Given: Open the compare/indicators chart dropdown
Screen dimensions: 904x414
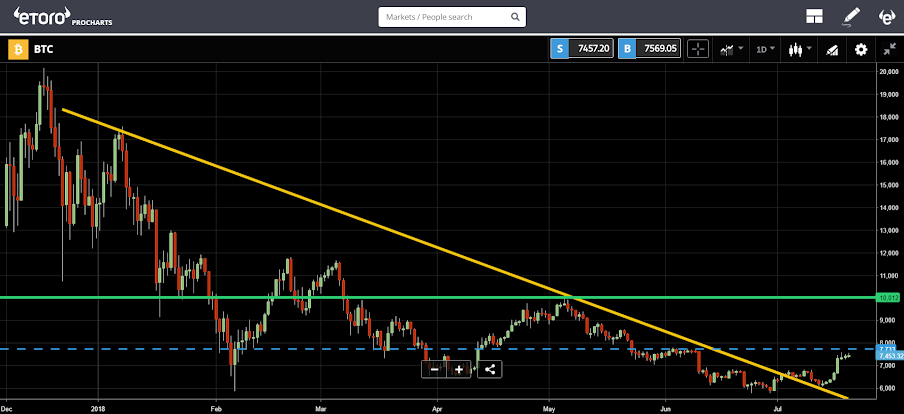Looking at the screenshot, I should [x=731, y=50].
